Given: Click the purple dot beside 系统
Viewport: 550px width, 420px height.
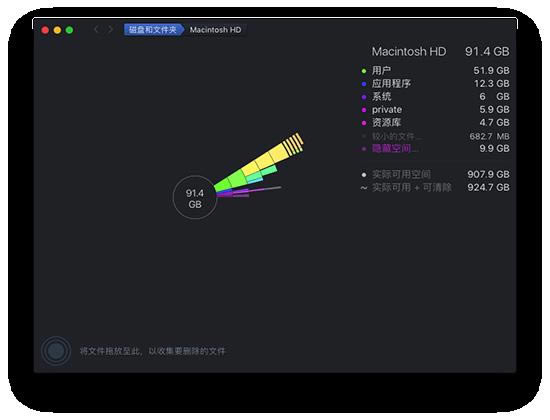Looking at the screenshot, I should point(364,97).
